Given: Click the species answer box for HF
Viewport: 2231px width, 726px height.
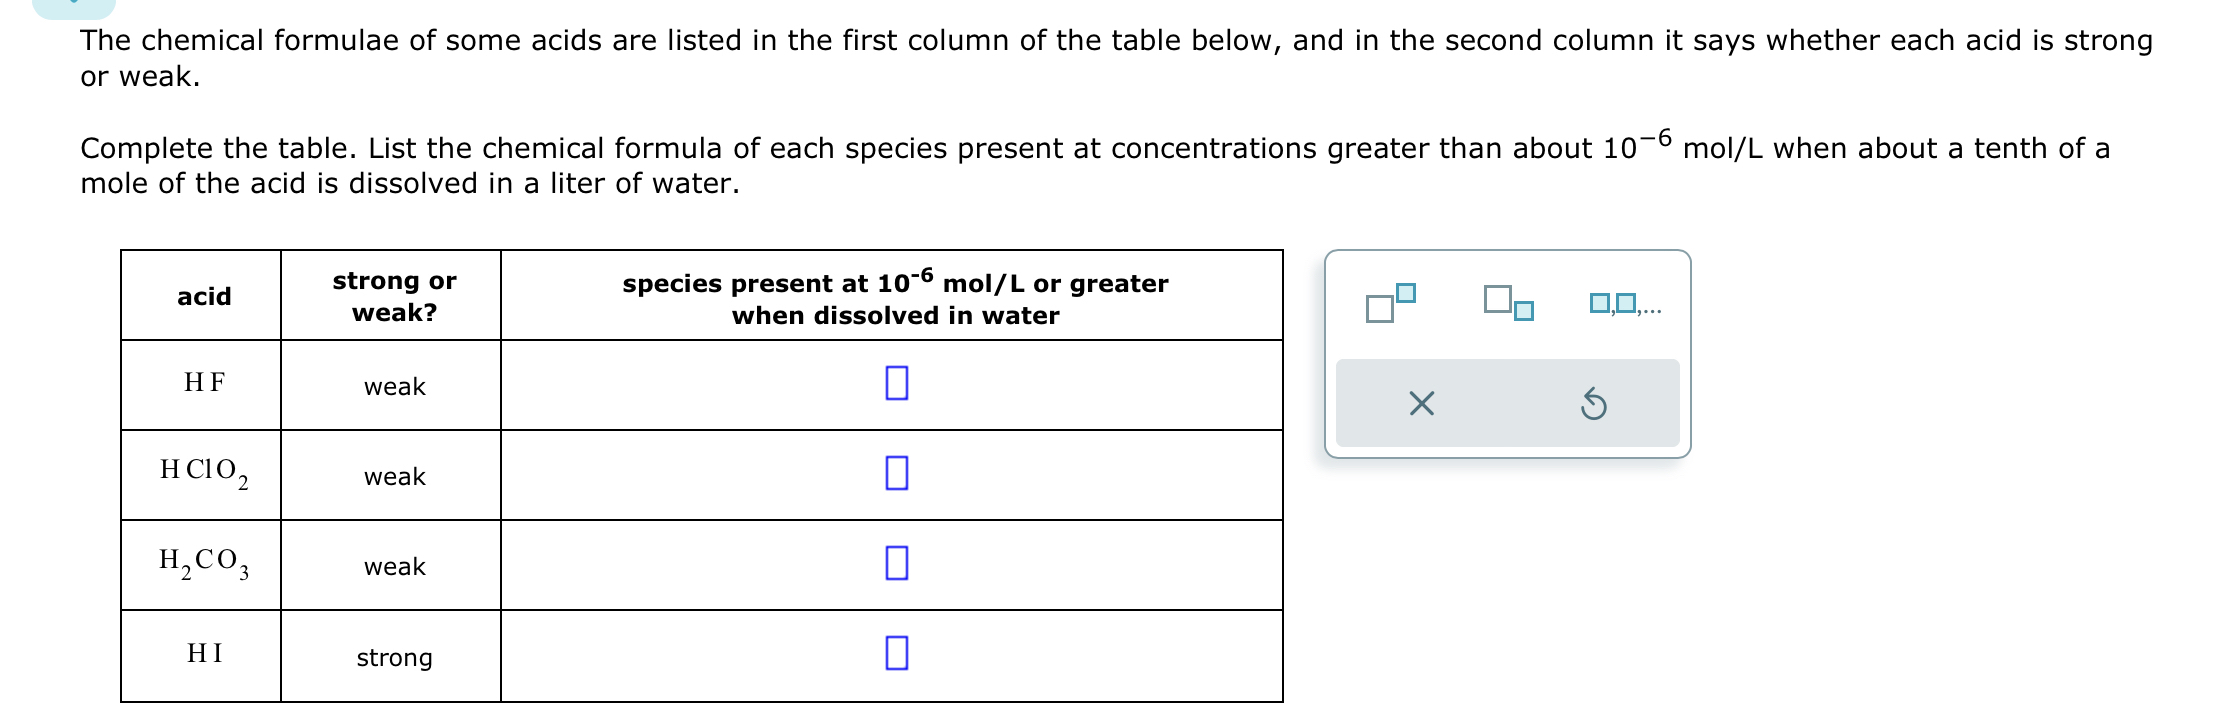Looking at the screenshot, I should point(896,383).
